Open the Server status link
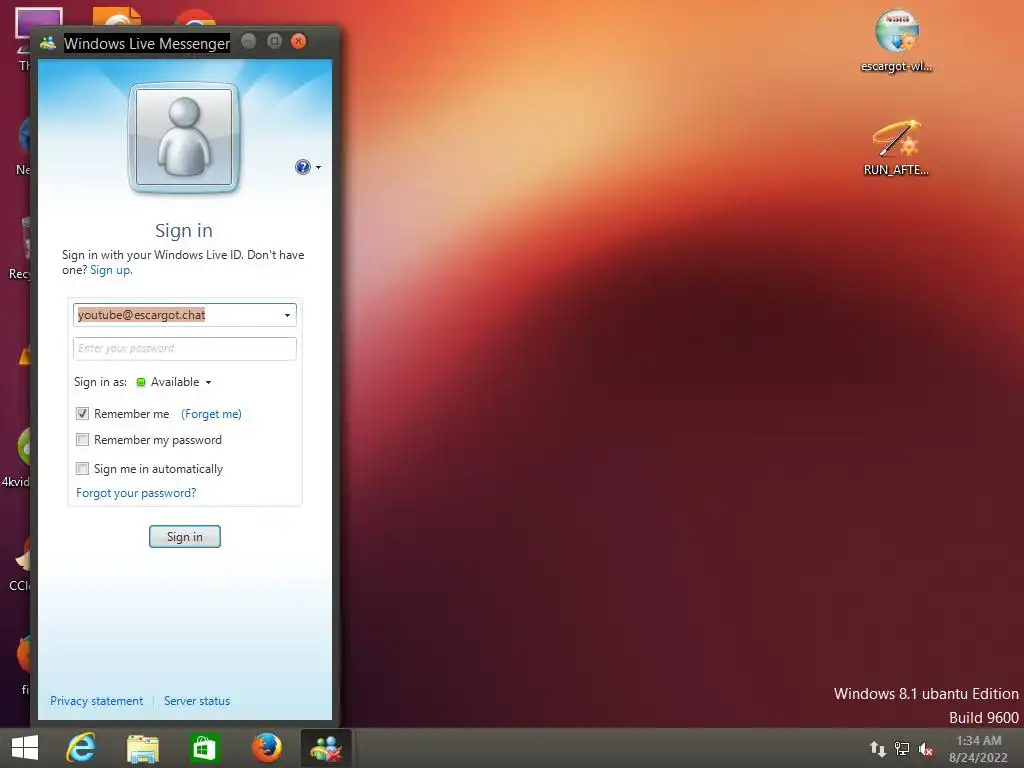This screenshot has width=1024, height=768. [x=197, y=701]
